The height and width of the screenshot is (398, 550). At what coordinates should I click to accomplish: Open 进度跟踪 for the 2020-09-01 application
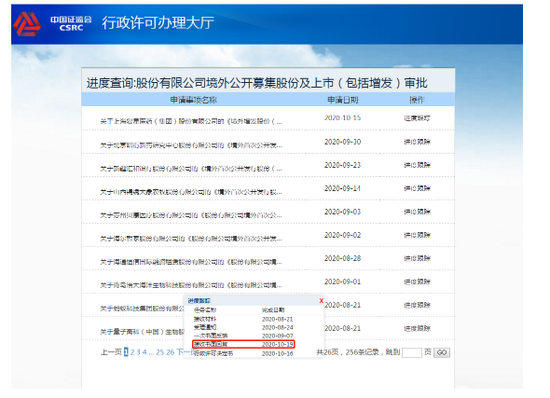coord(417,282)
